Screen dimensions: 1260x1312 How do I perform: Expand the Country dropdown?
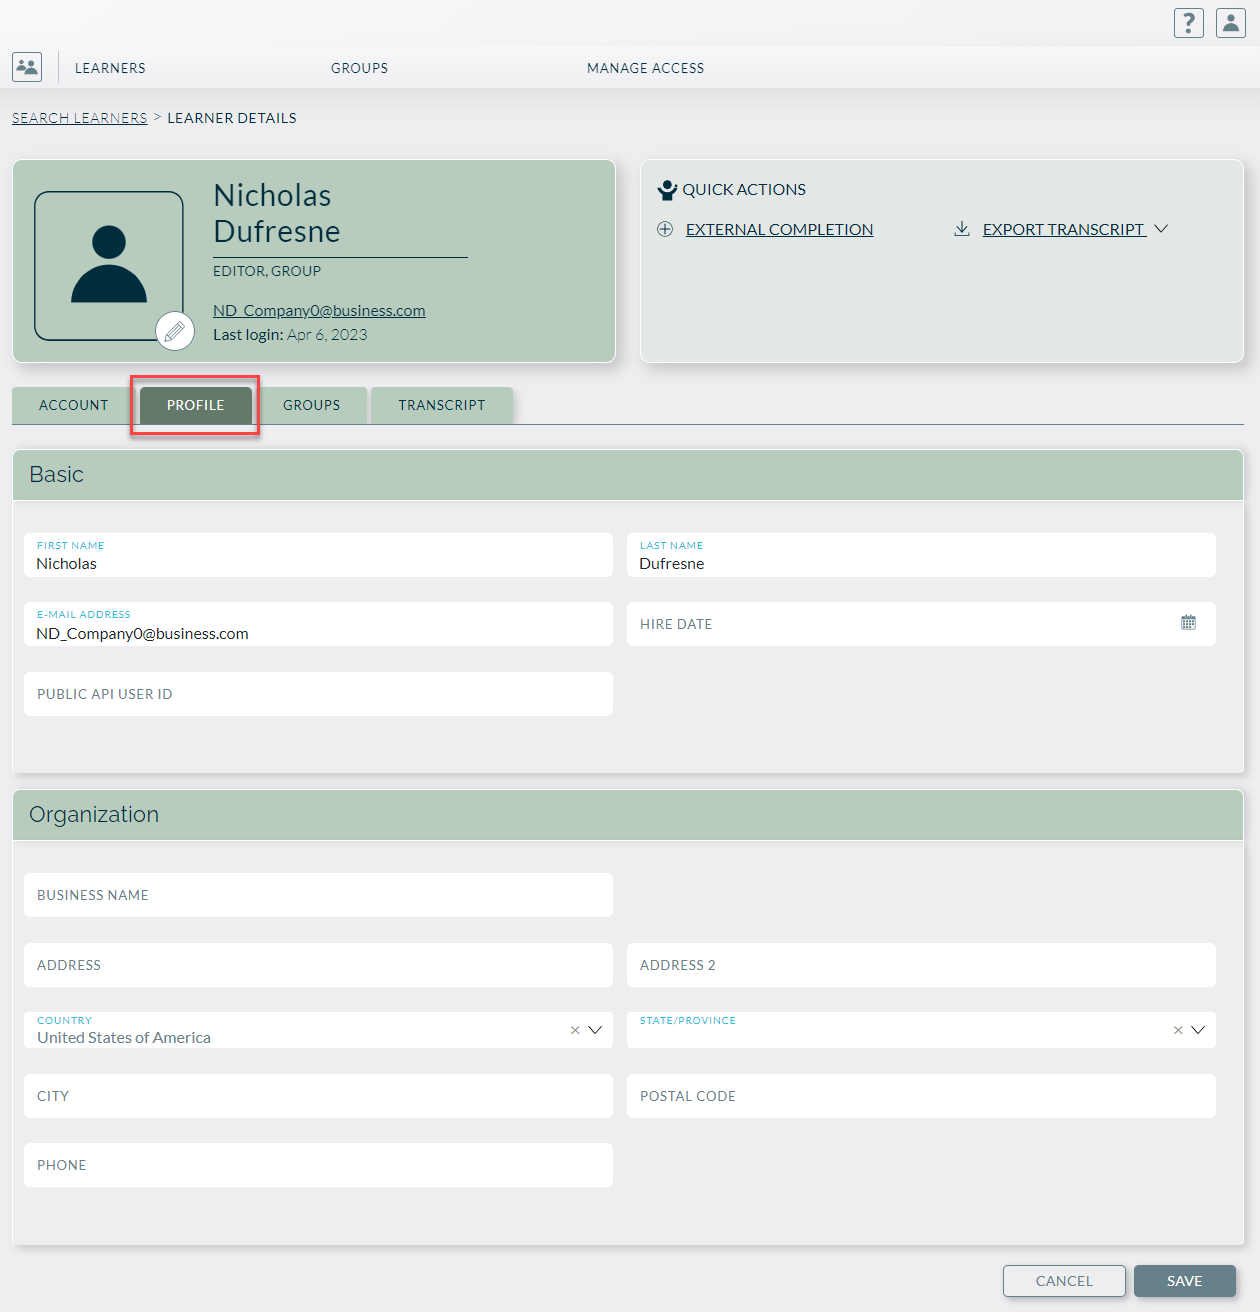tap(595, 1029)
